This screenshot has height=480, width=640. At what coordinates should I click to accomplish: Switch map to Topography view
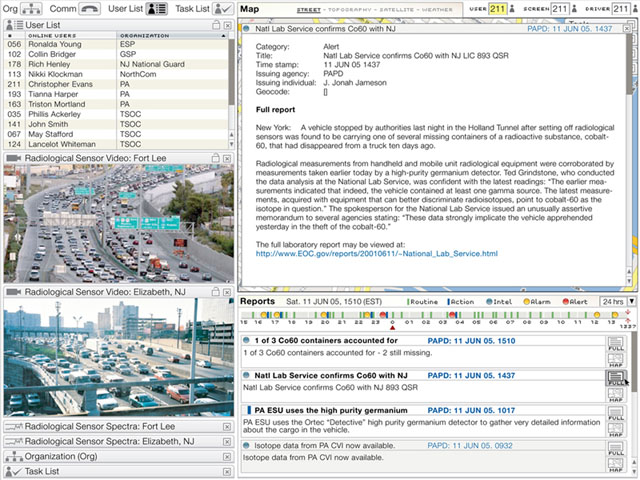[x=350, y=9]
